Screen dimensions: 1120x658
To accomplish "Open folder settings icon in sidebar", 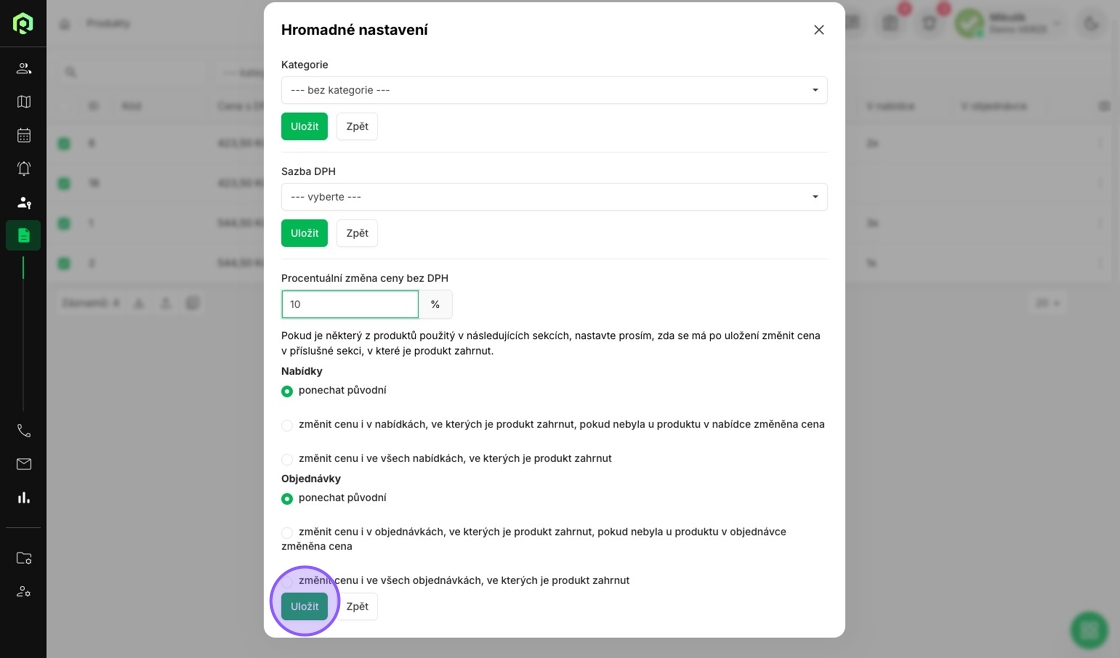I will coord(24,558).
